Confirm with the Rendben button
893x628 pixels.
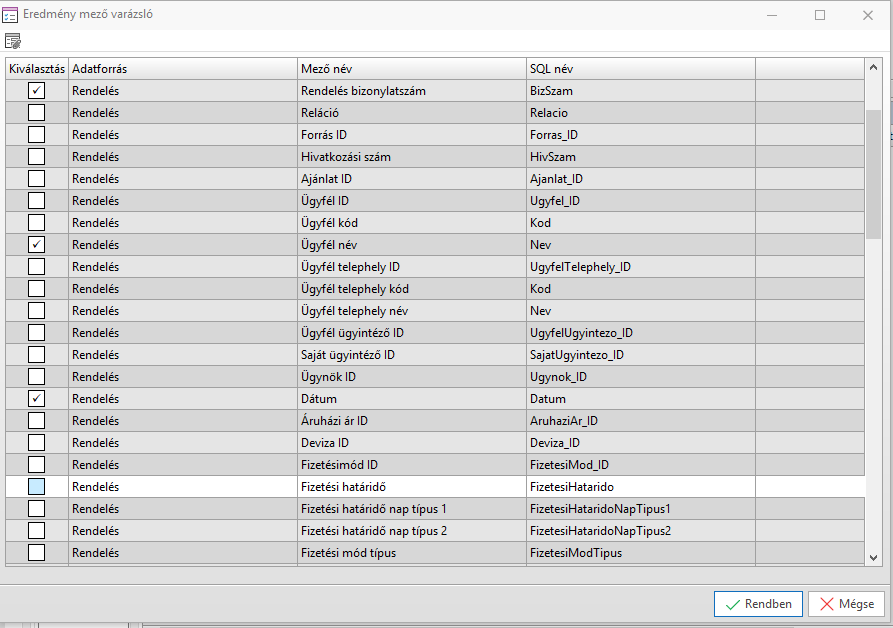click(758, 604)
